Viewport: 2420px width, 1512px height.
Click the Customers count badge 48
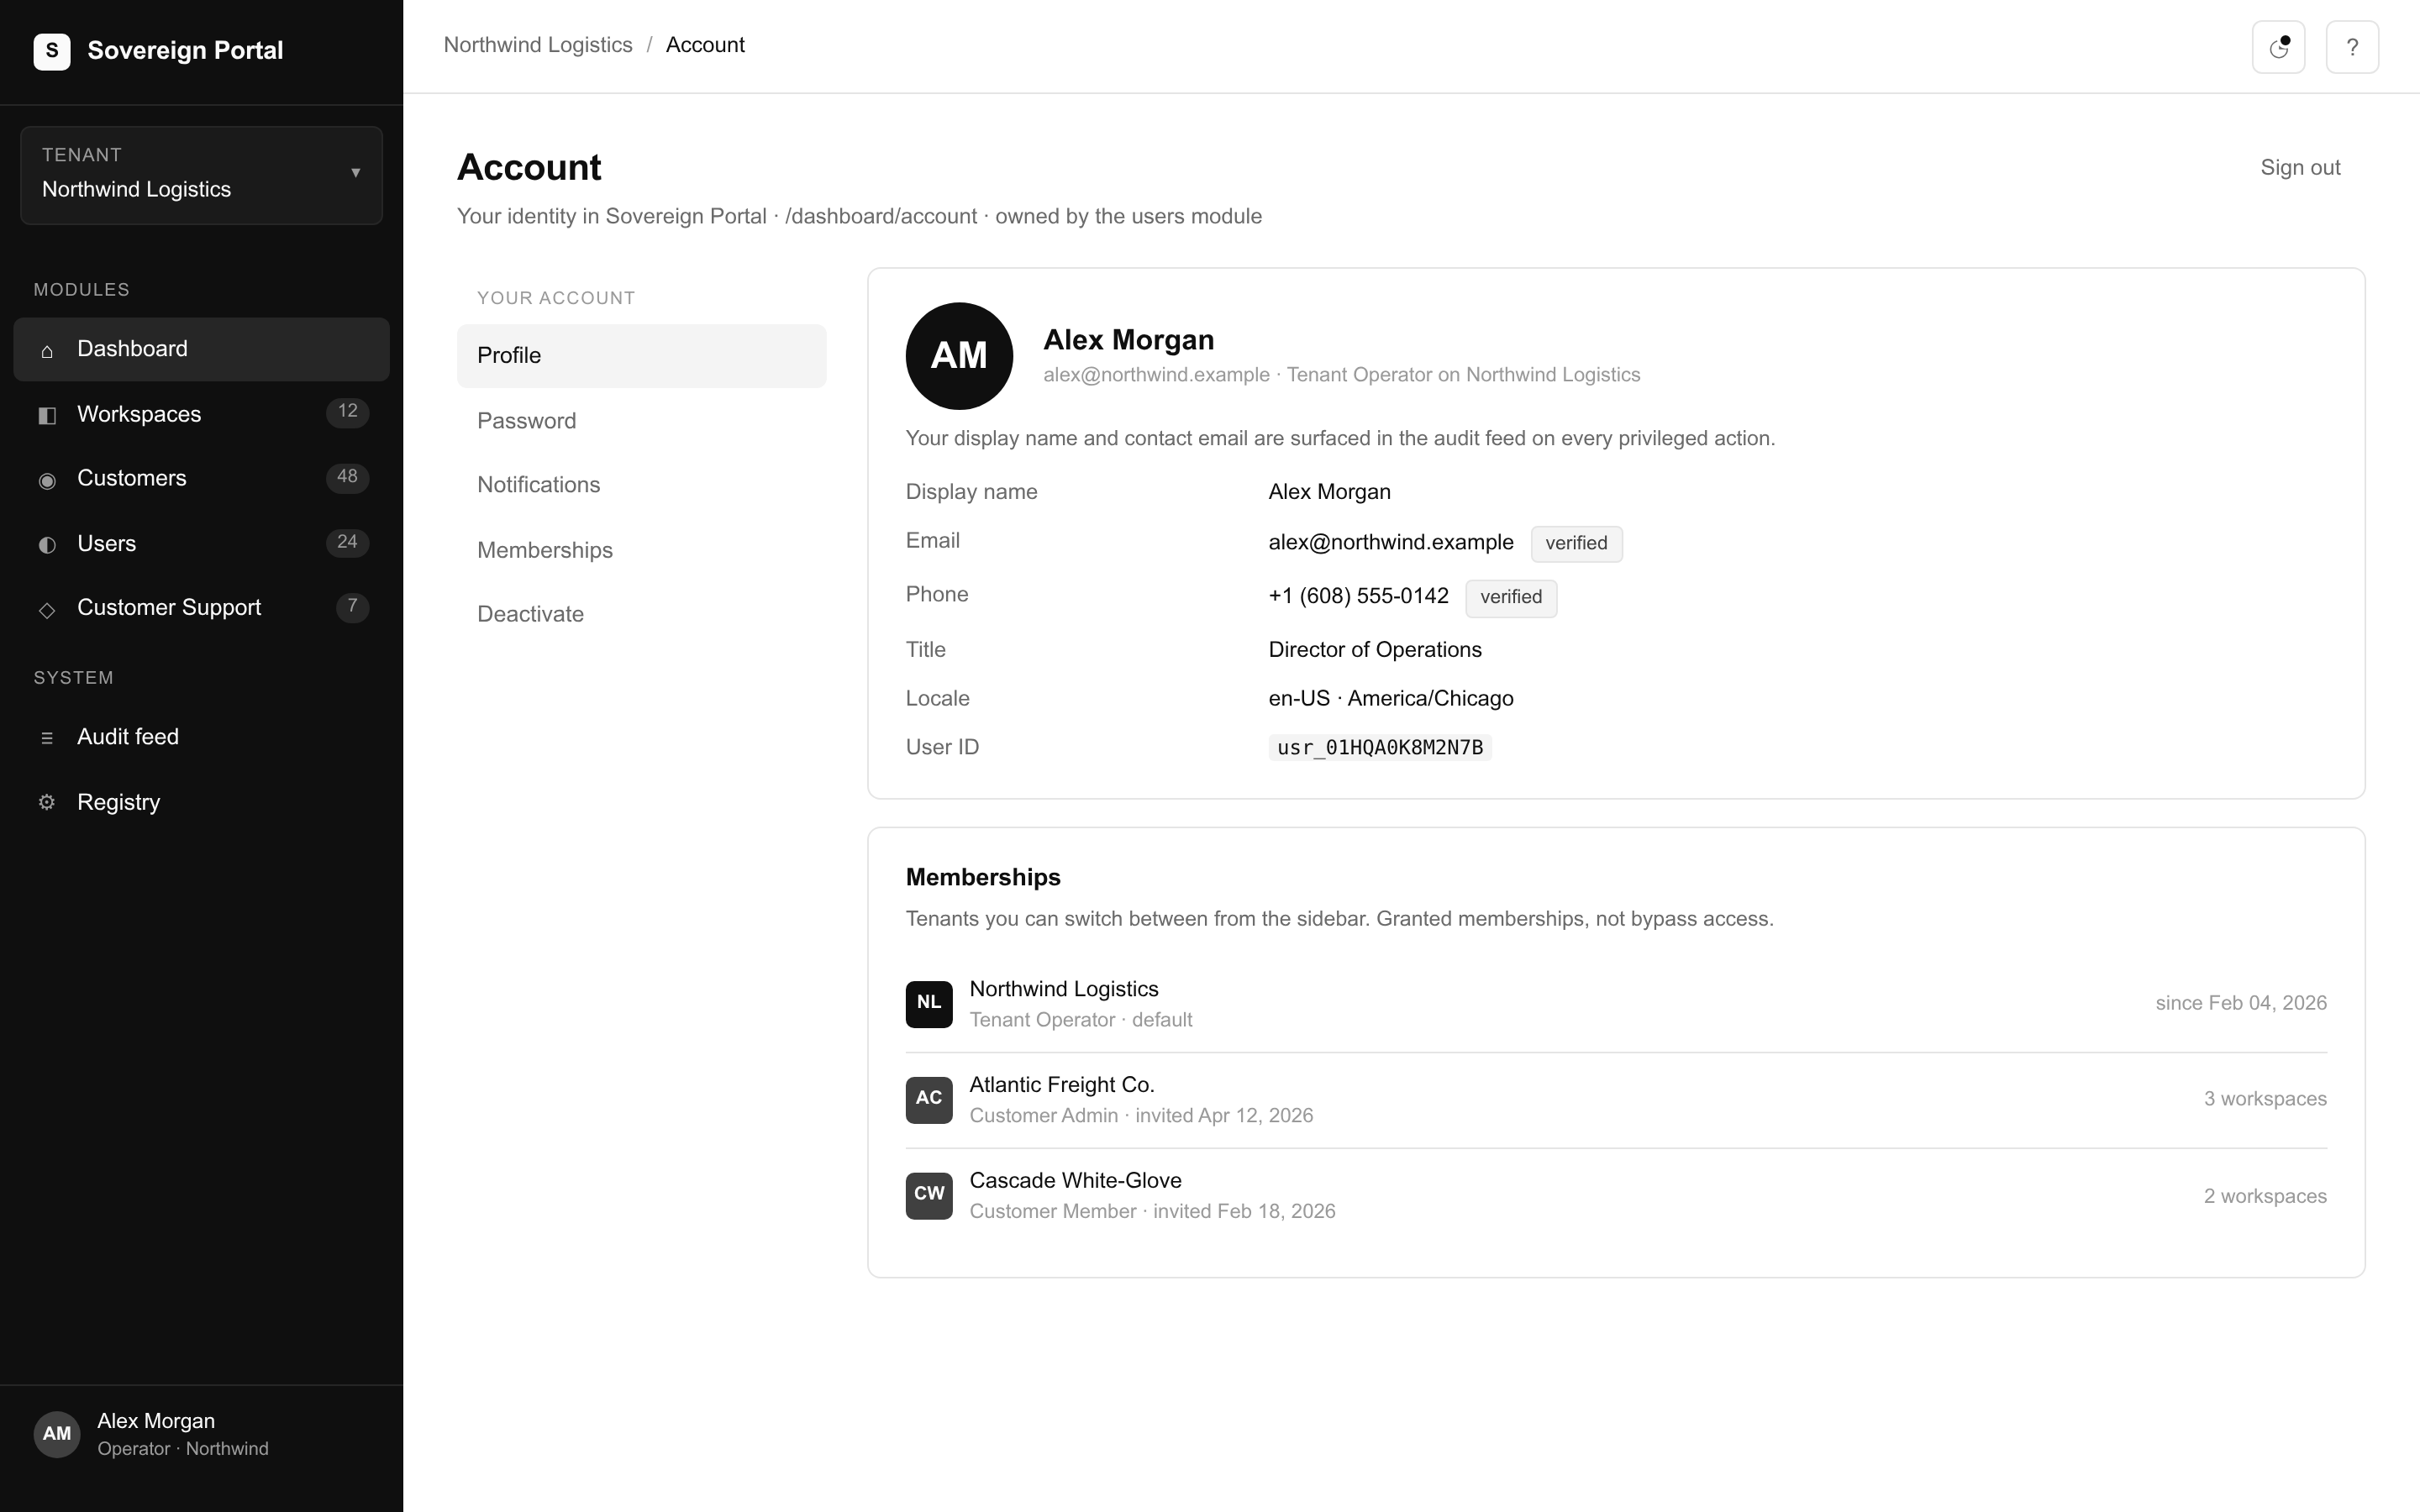click(347, 477)
